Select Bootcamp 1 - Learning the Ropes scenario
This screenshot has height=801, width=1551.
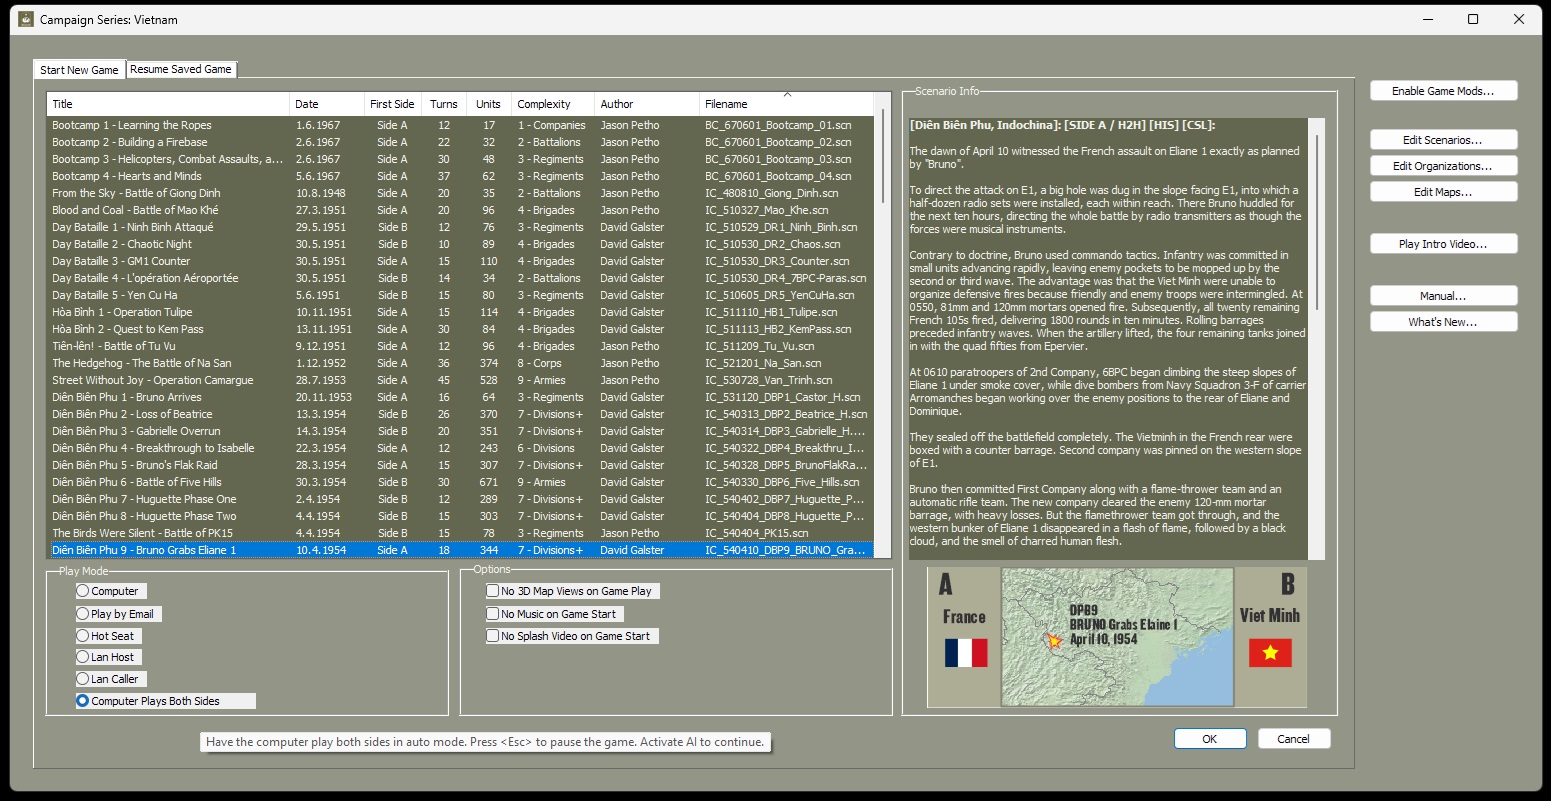click(x=460, y=126)
